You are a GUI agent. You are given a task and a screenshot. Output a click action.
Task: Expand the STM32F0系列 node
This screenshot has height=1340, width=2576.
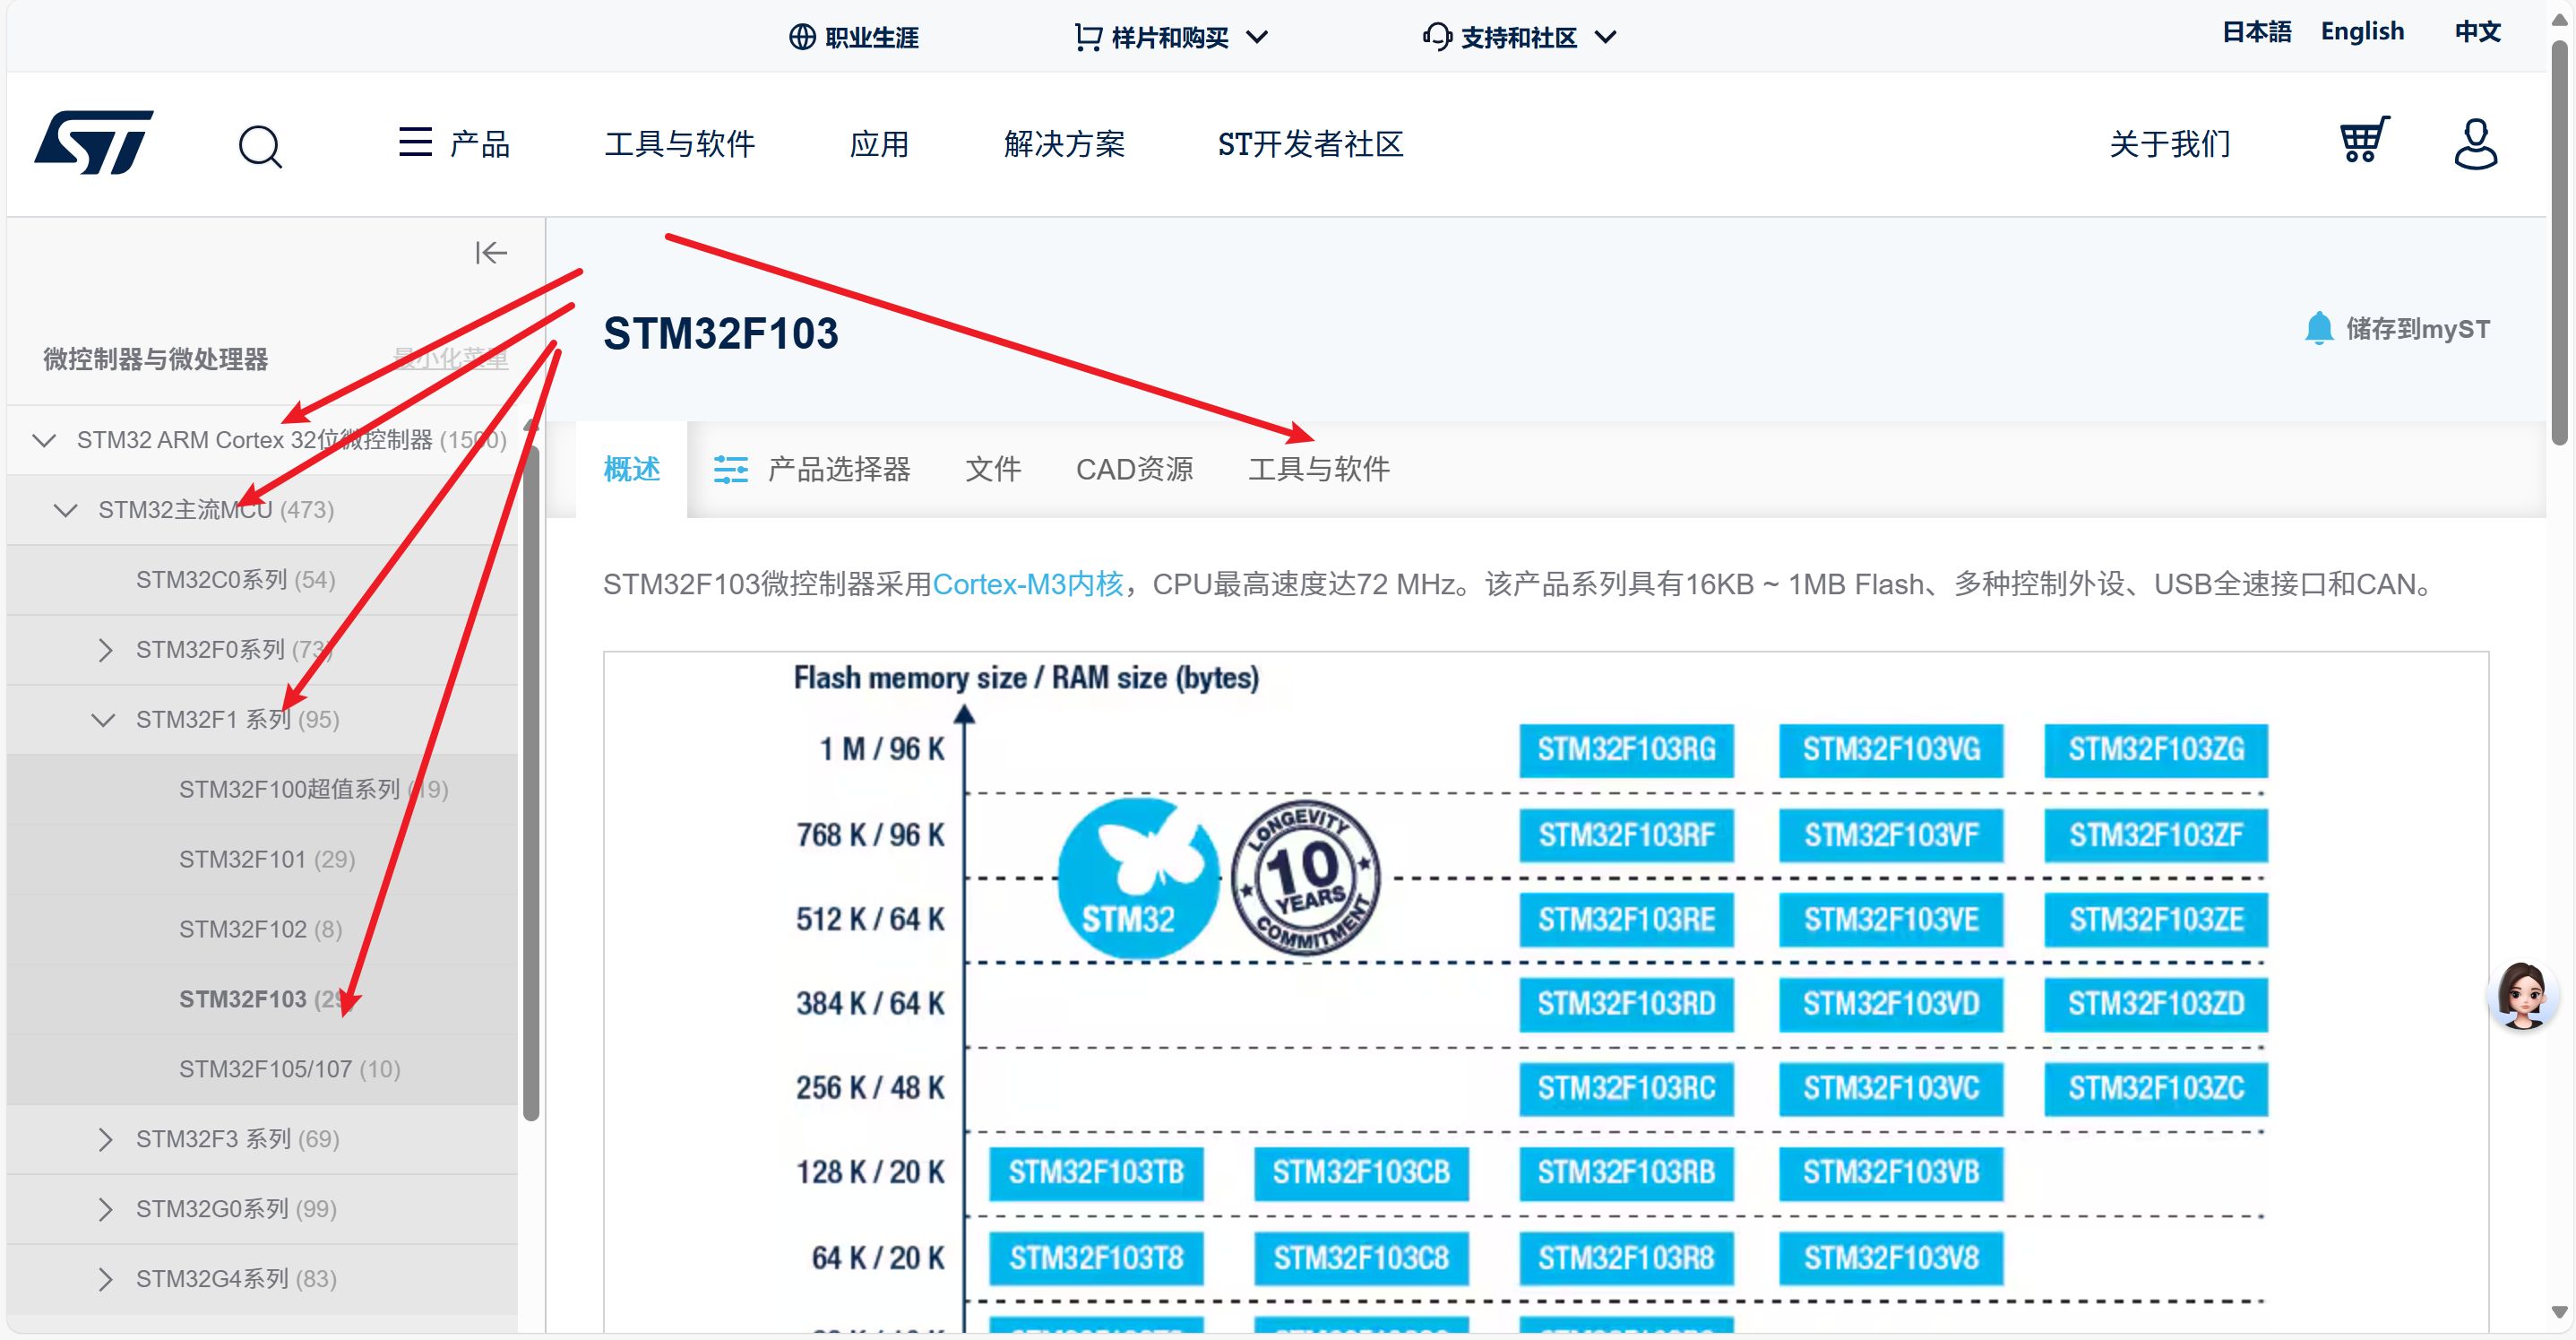pos(106,650)
